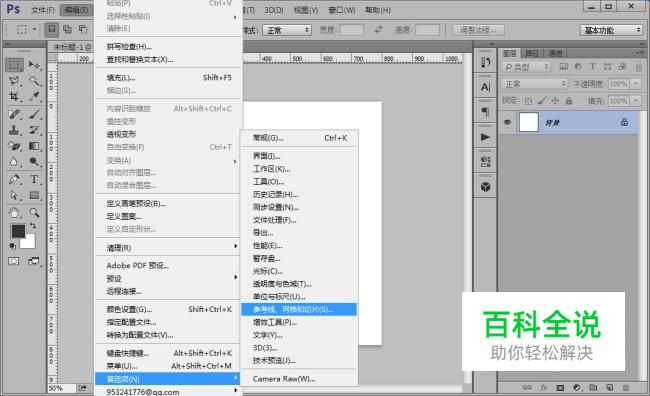This screenshot has height=396, width=650.
Task: Select the Zoom tool
Action: (34, 213)
